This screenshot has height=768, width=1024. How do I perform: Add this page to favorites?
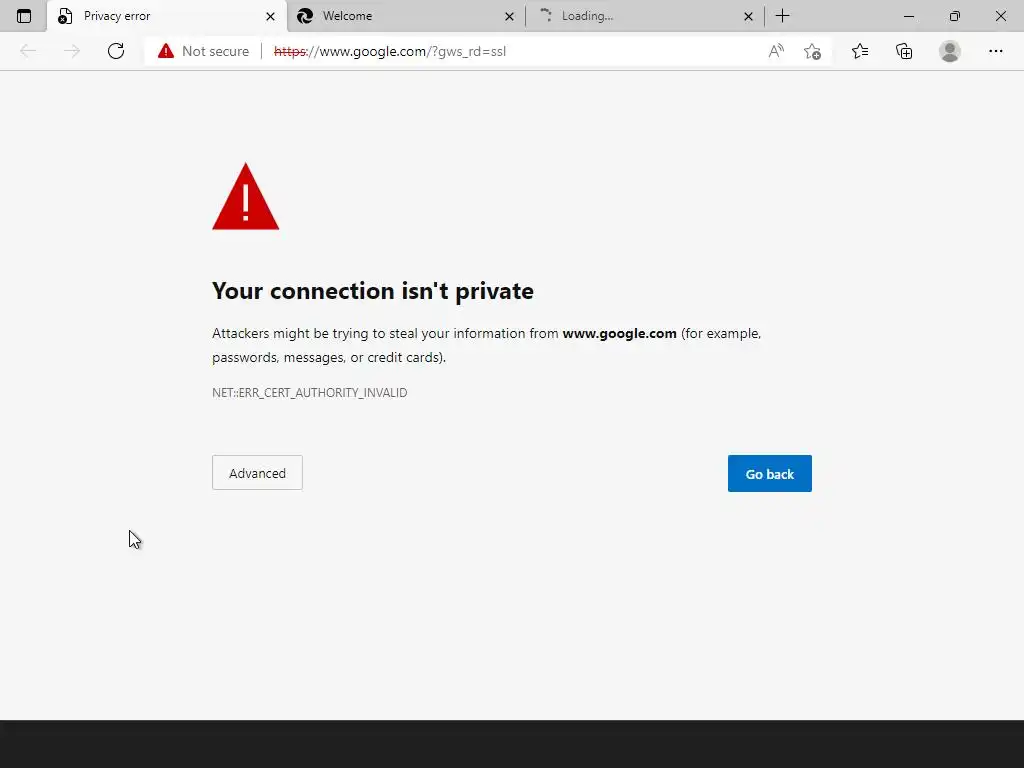click(x=812, y=51)
